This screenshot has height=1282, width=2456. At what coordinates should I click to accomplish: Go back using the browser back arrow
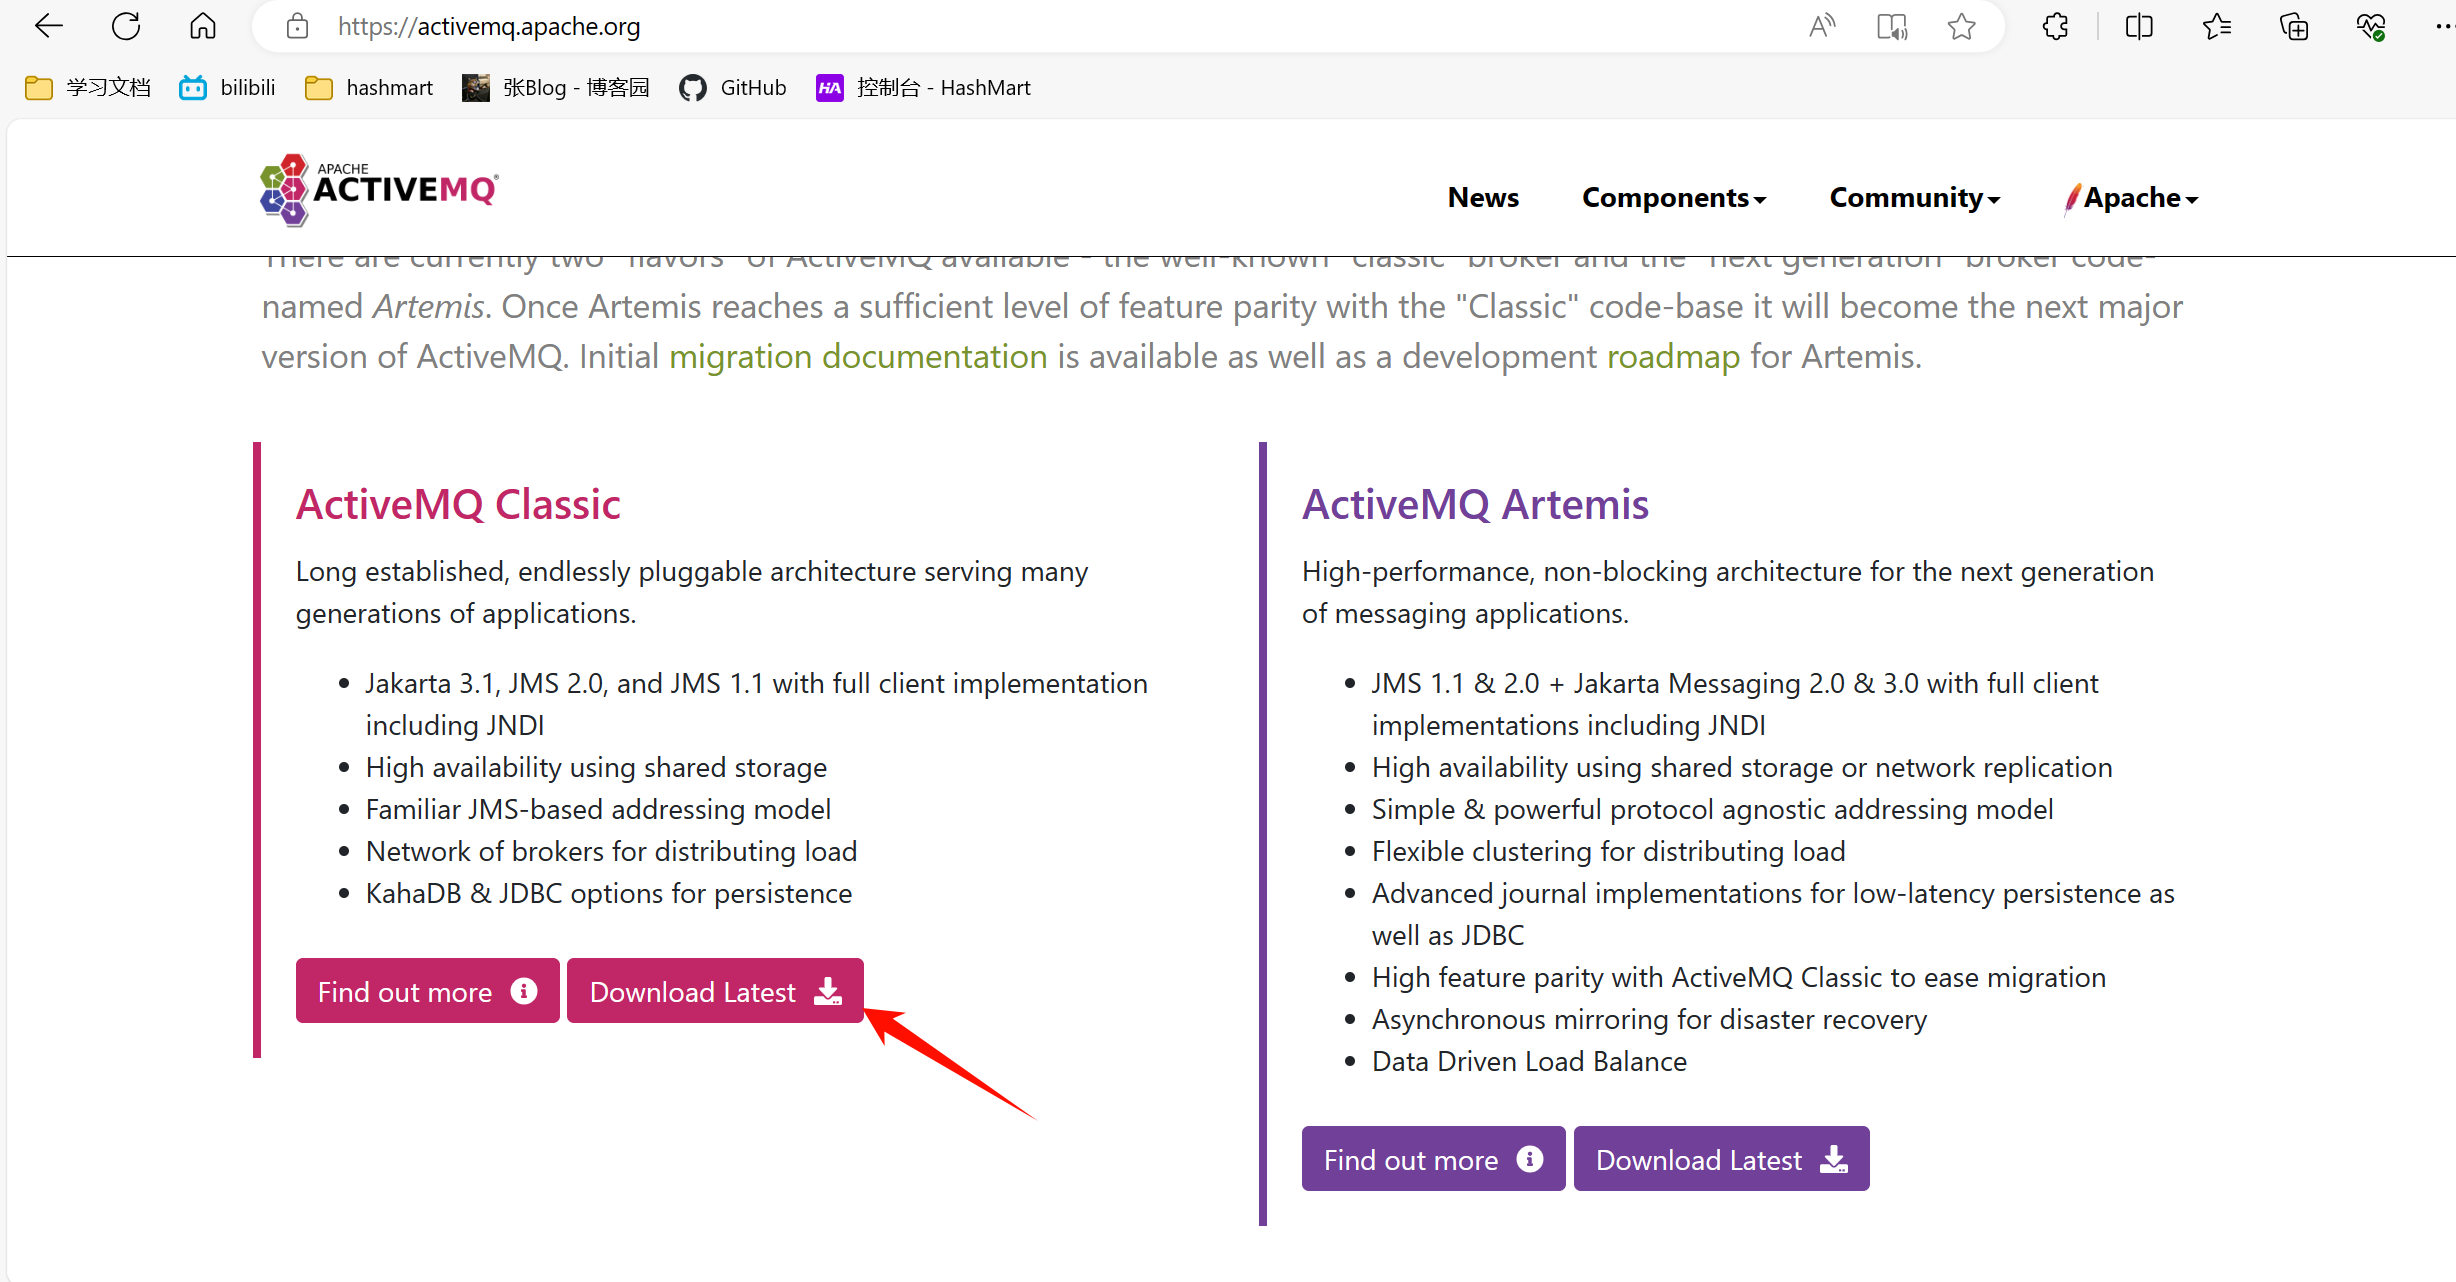tap(48, 26)
